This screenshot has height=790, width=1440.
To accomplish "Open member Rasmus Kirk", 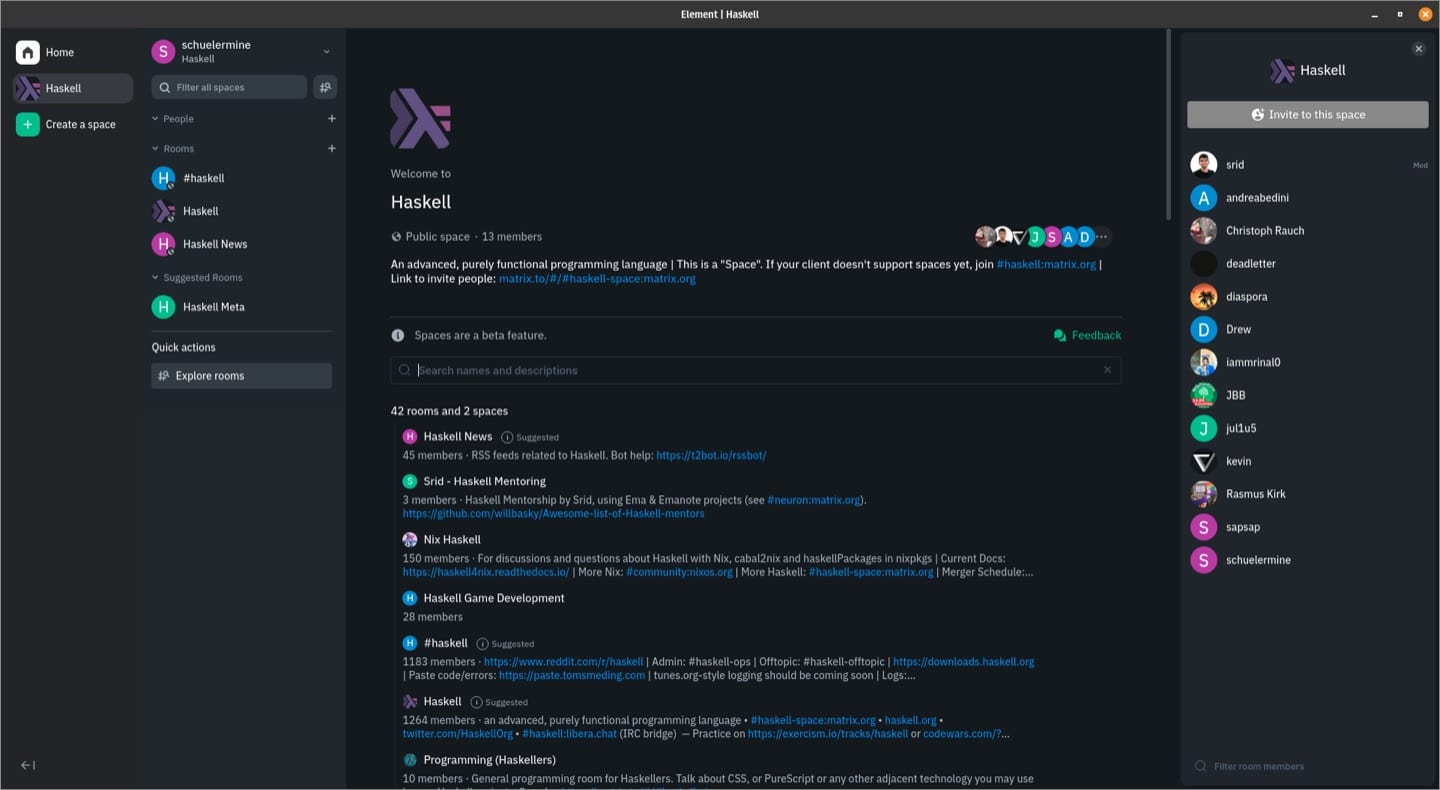I will tap(1308, 494).
